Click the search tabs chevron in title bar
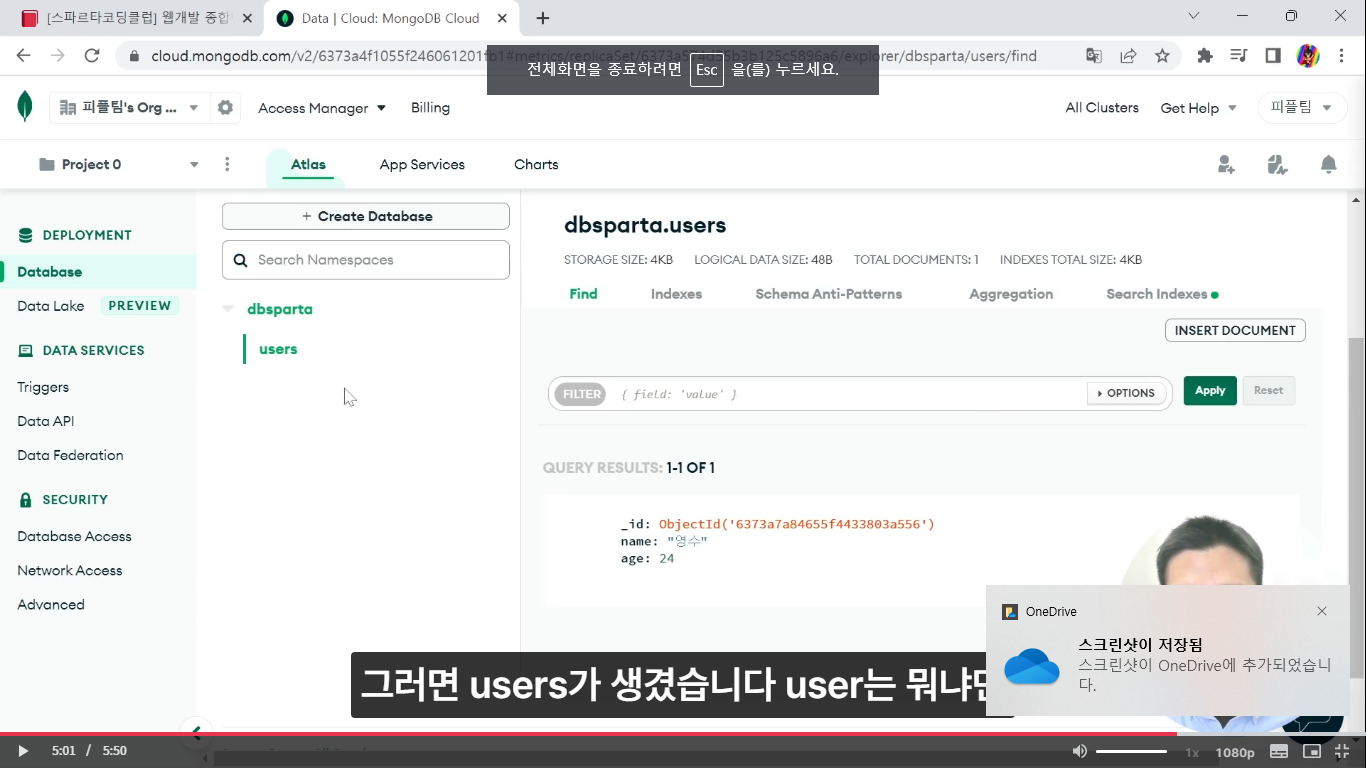Image resolution: width=1366 pixels, height=768 pixels. (1193, 16)
